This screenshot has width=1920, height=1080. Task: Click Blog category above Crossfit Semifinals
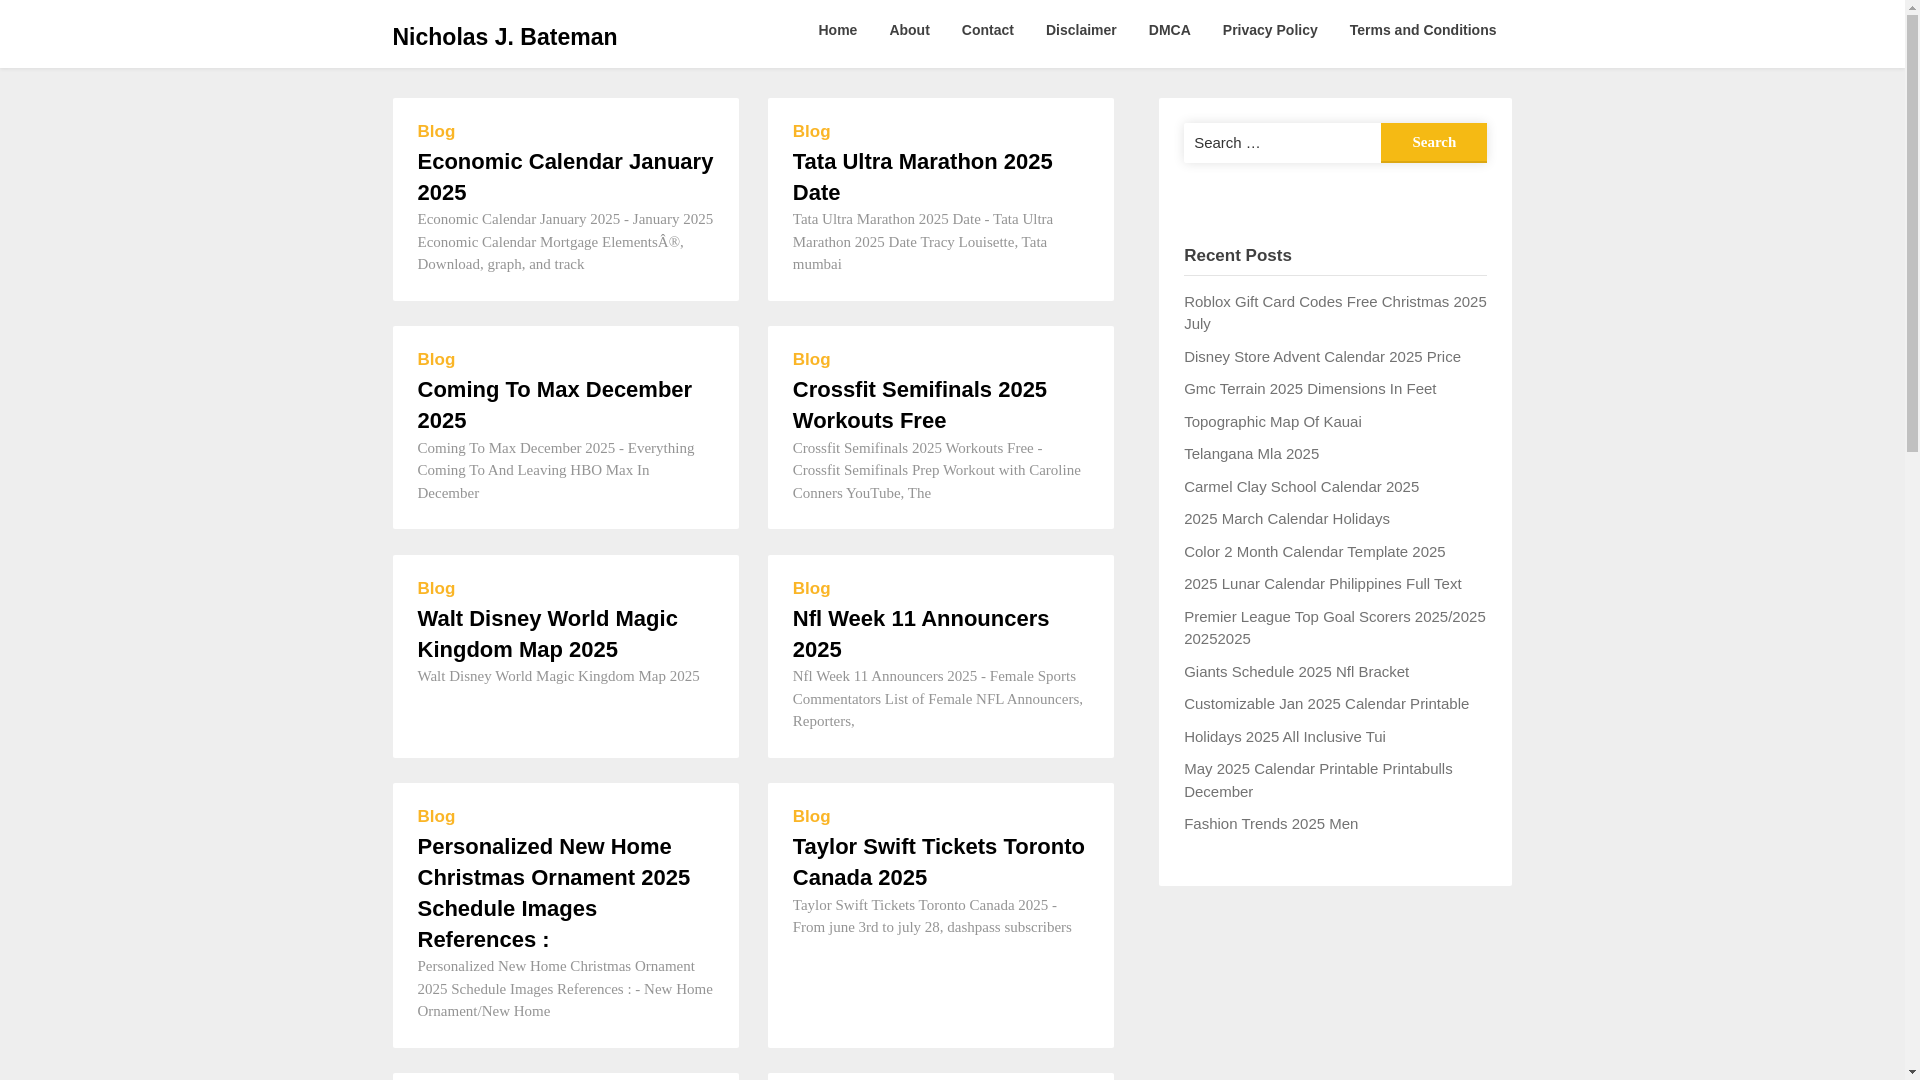(811, 359)
